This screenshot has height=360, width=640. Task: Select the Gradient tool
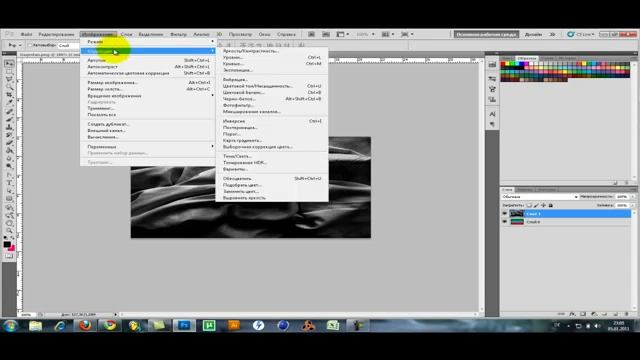pos(9,150)
